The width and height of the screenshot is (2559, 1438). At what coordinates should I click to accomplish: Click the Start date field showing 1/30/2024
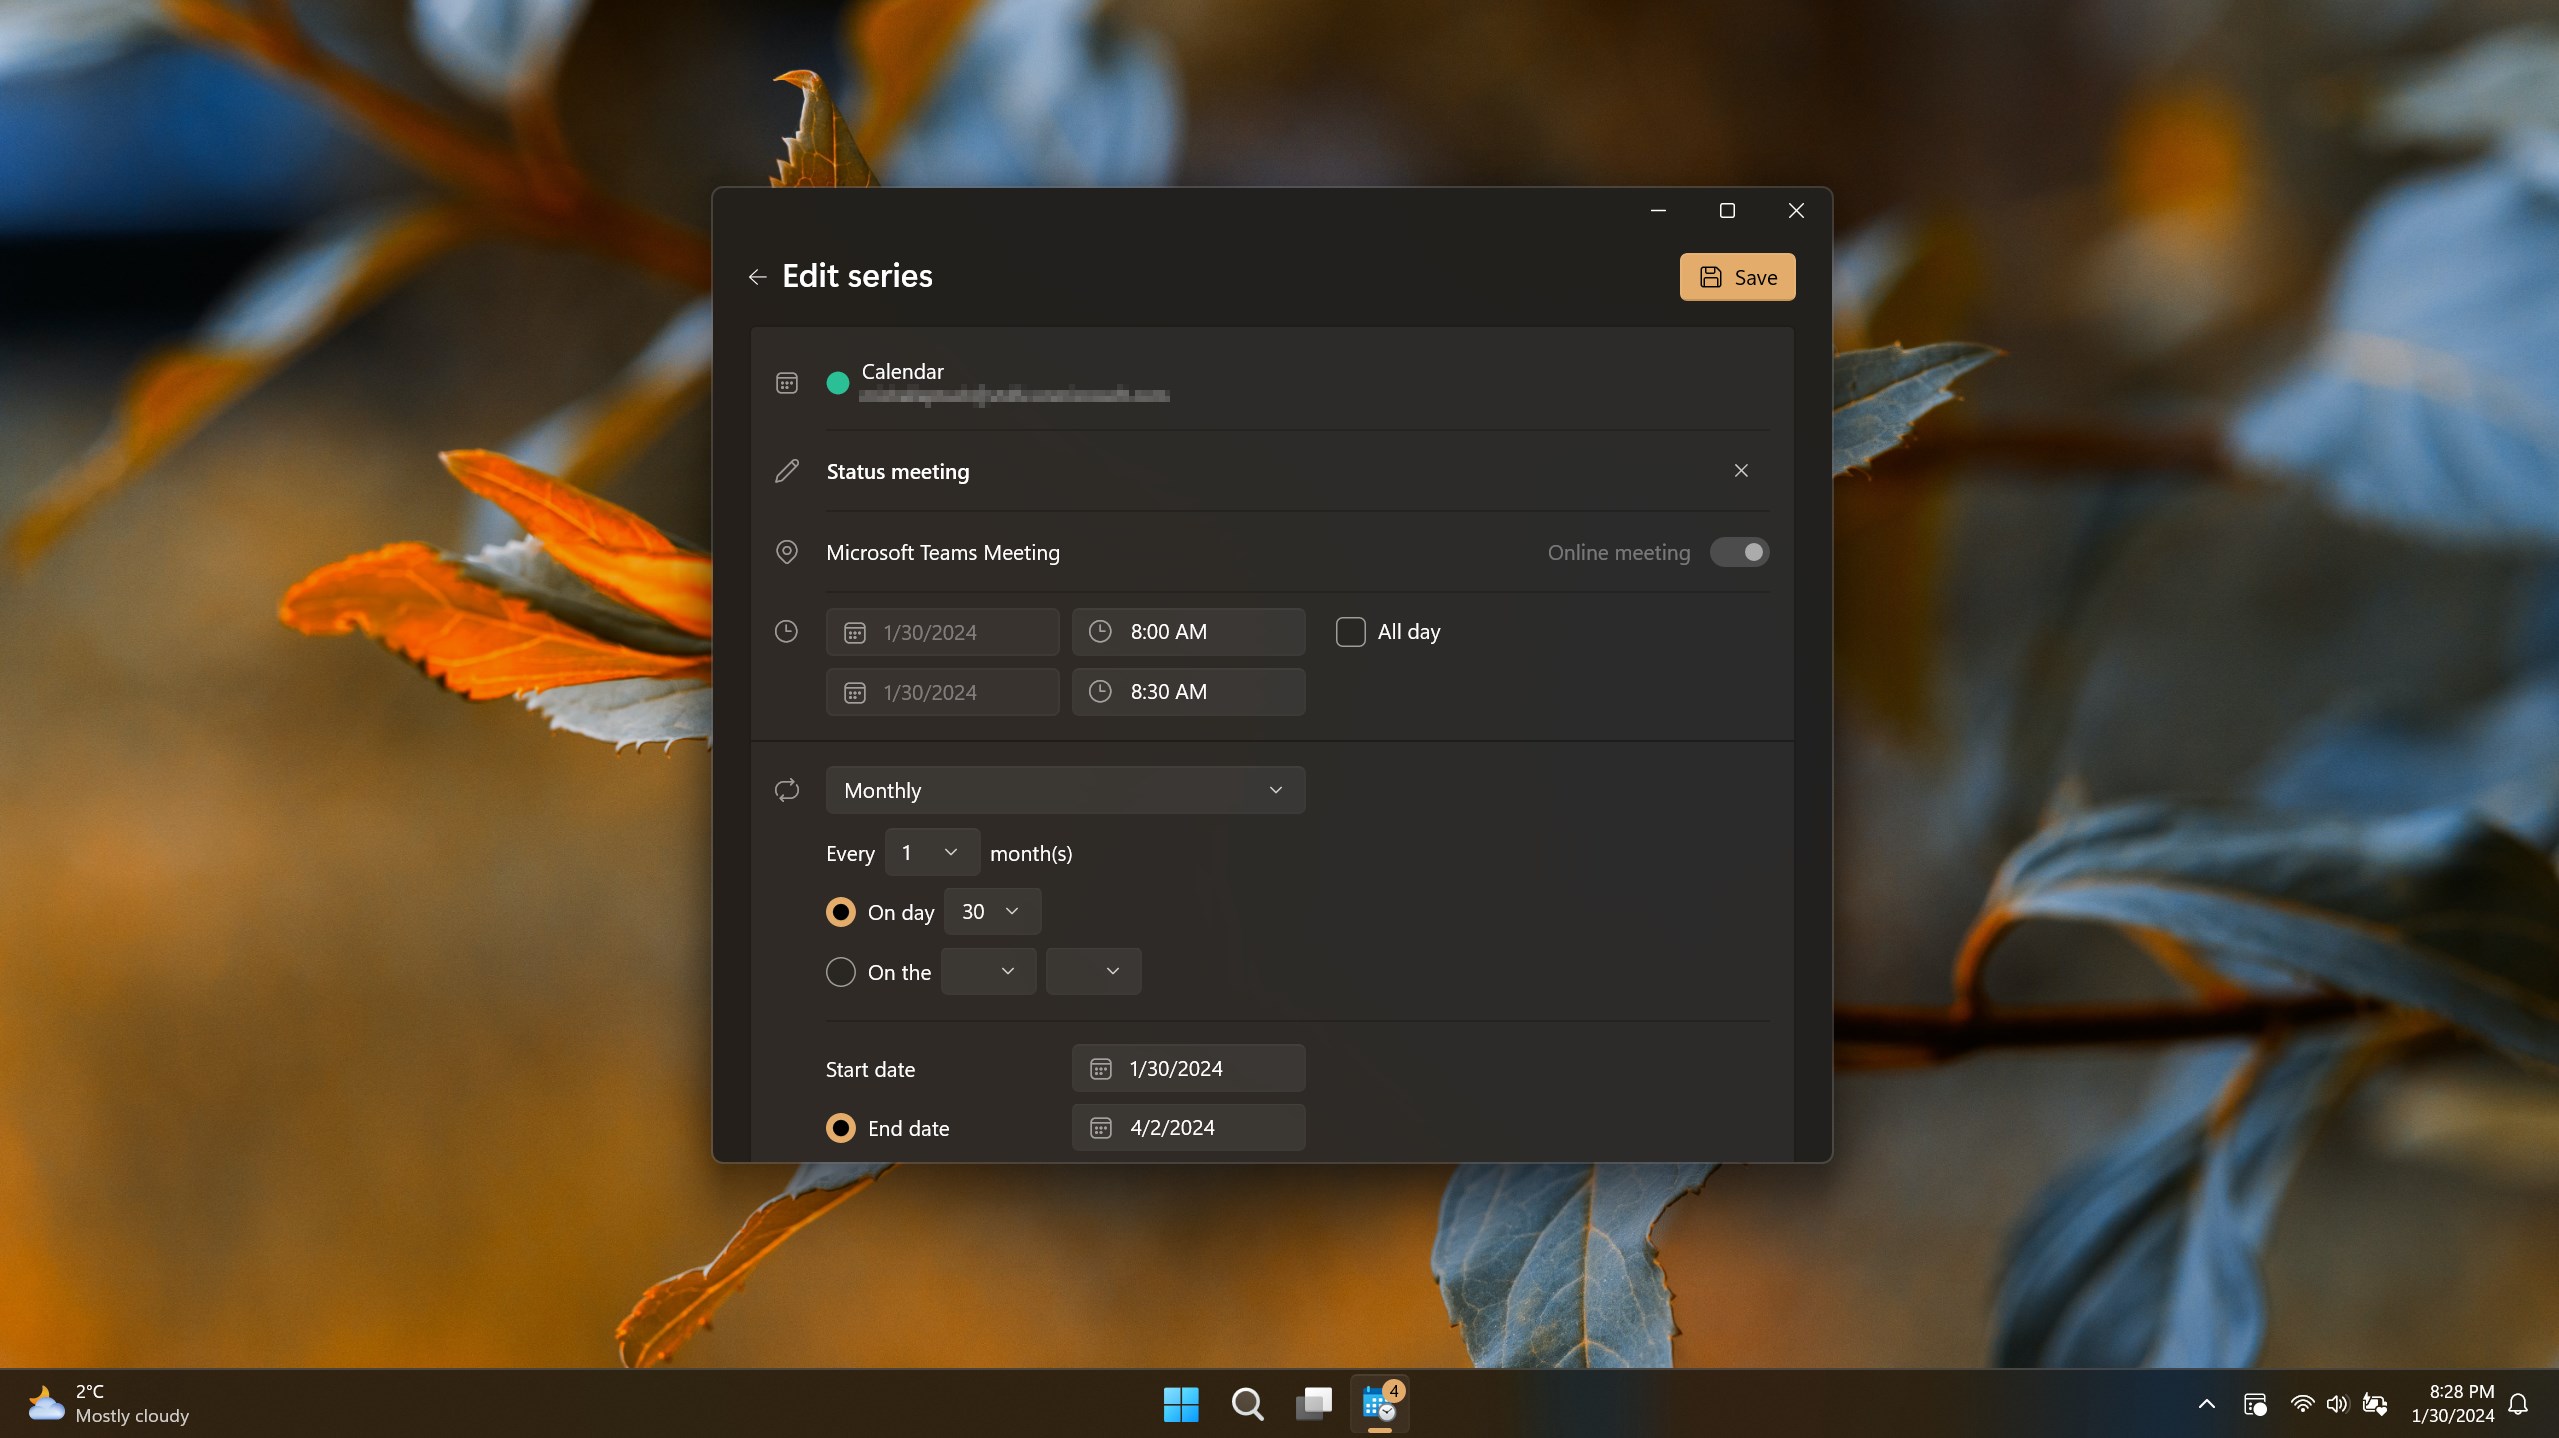[x=1187, y=1068]
